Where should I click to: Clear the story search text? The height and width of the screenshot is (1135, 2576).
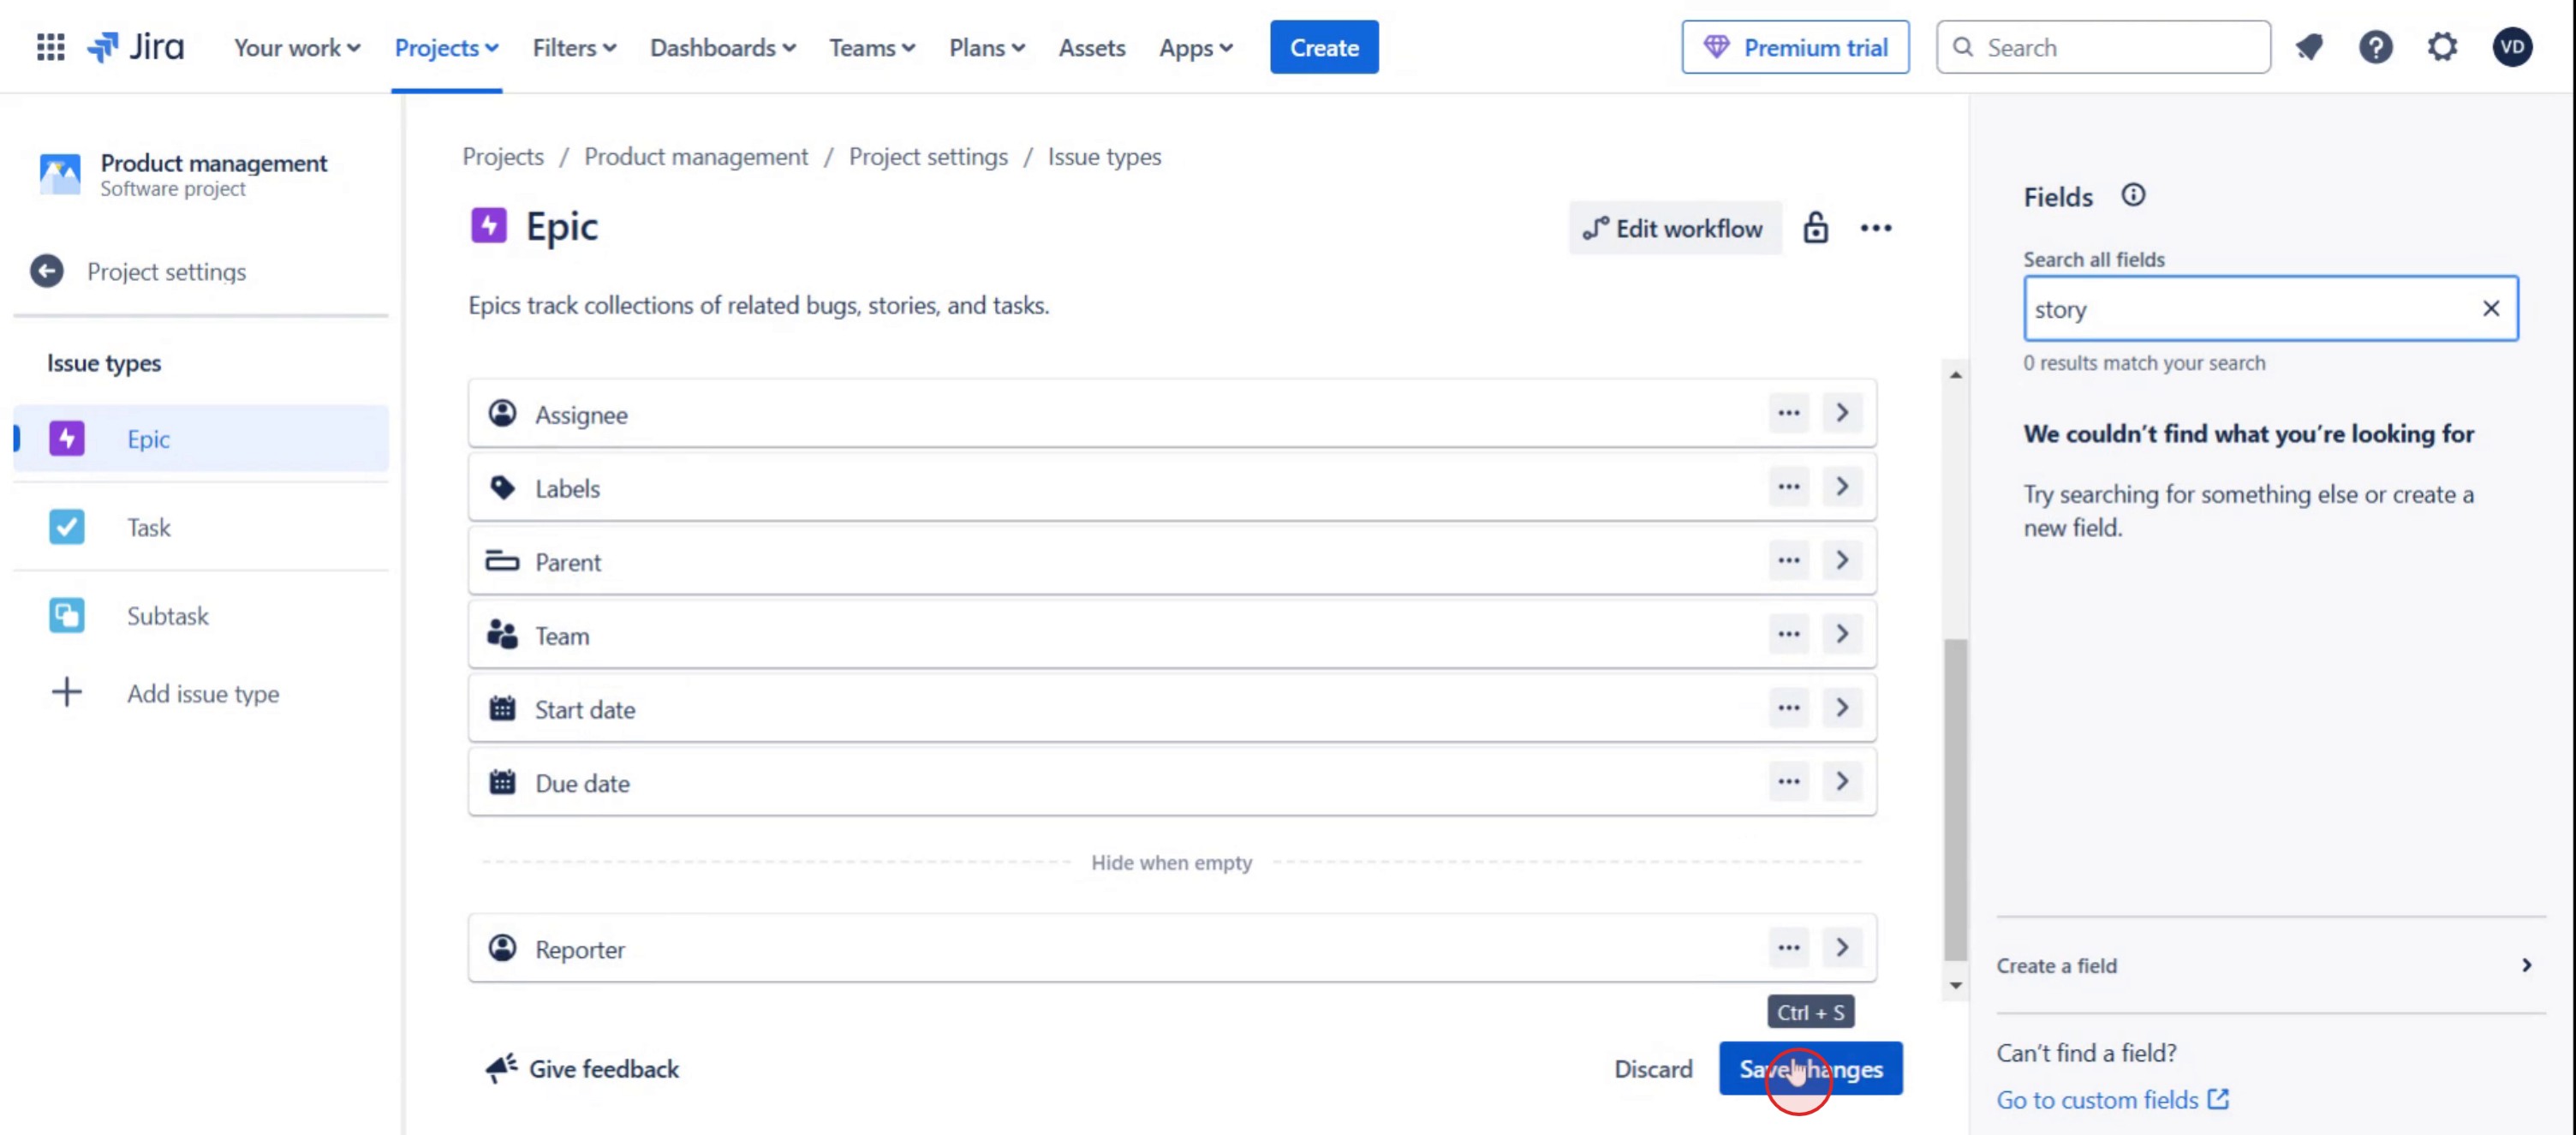click(2490, 309)
